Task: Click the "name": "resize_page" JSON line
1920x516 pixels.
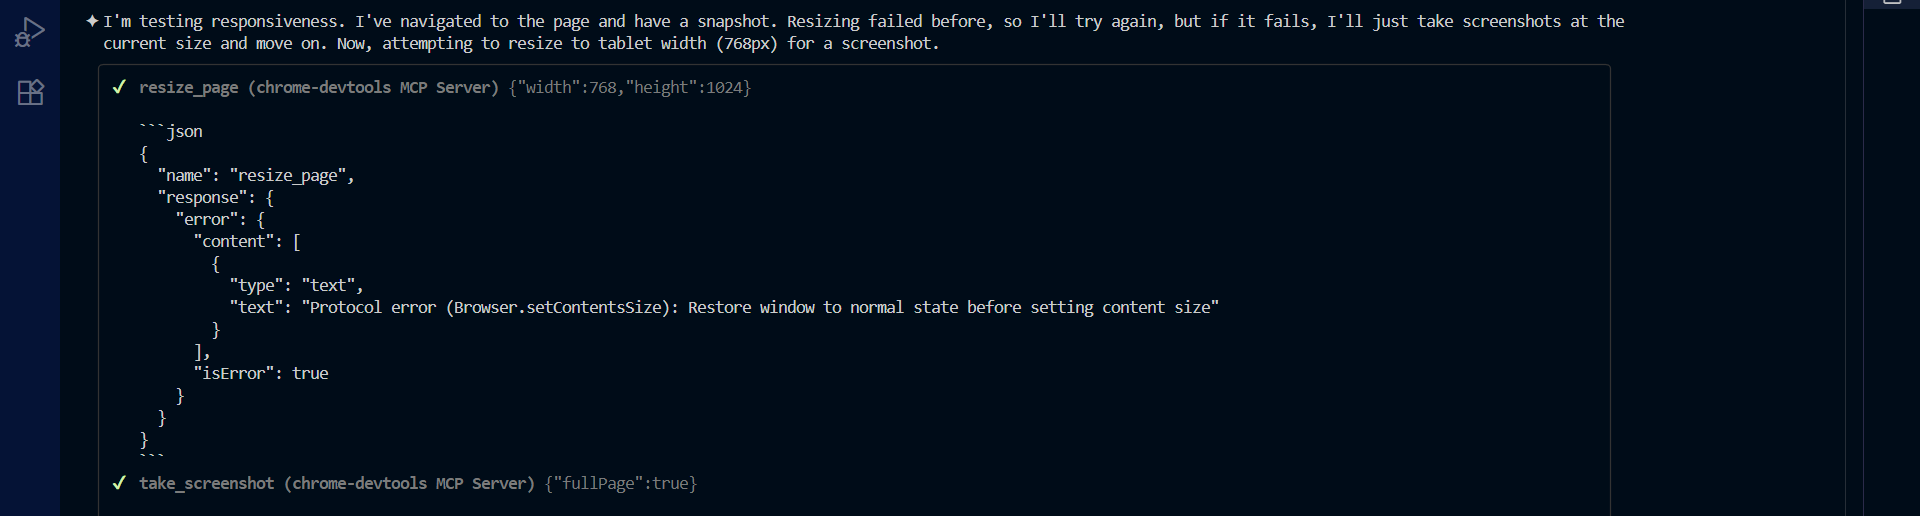Action: coord(256,176)
